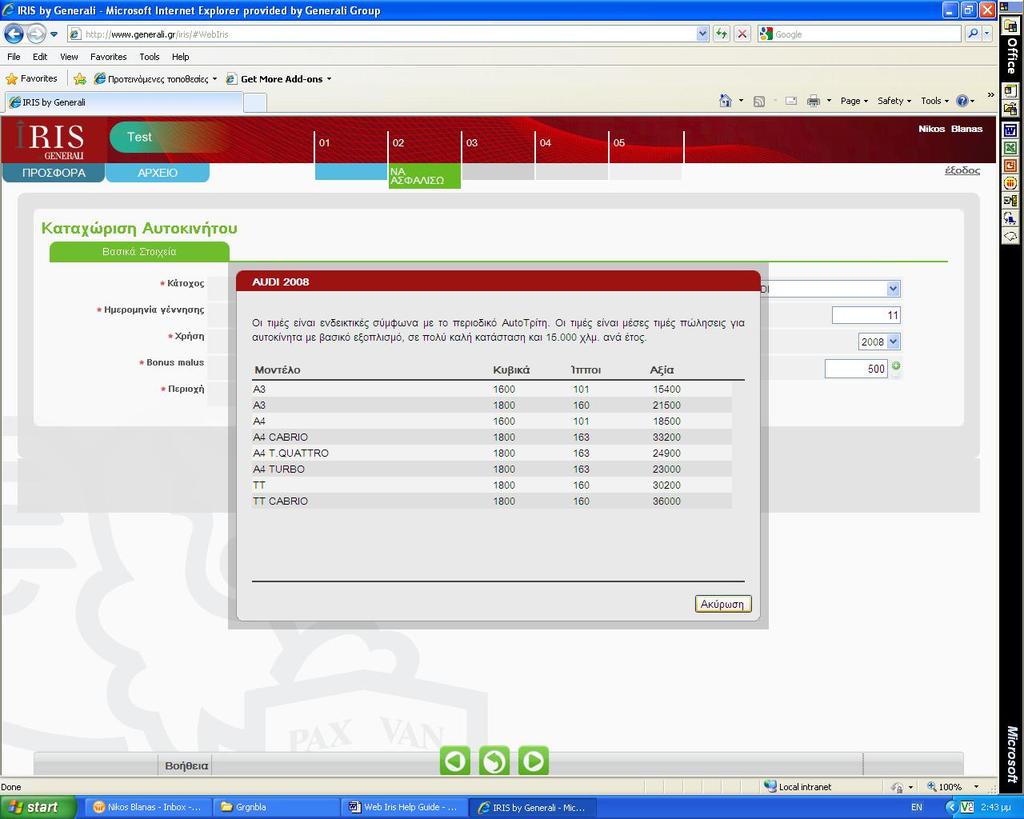Click the browser Forward arrow button
This screenshot has height=819, width=1024.
click(37, 33)
